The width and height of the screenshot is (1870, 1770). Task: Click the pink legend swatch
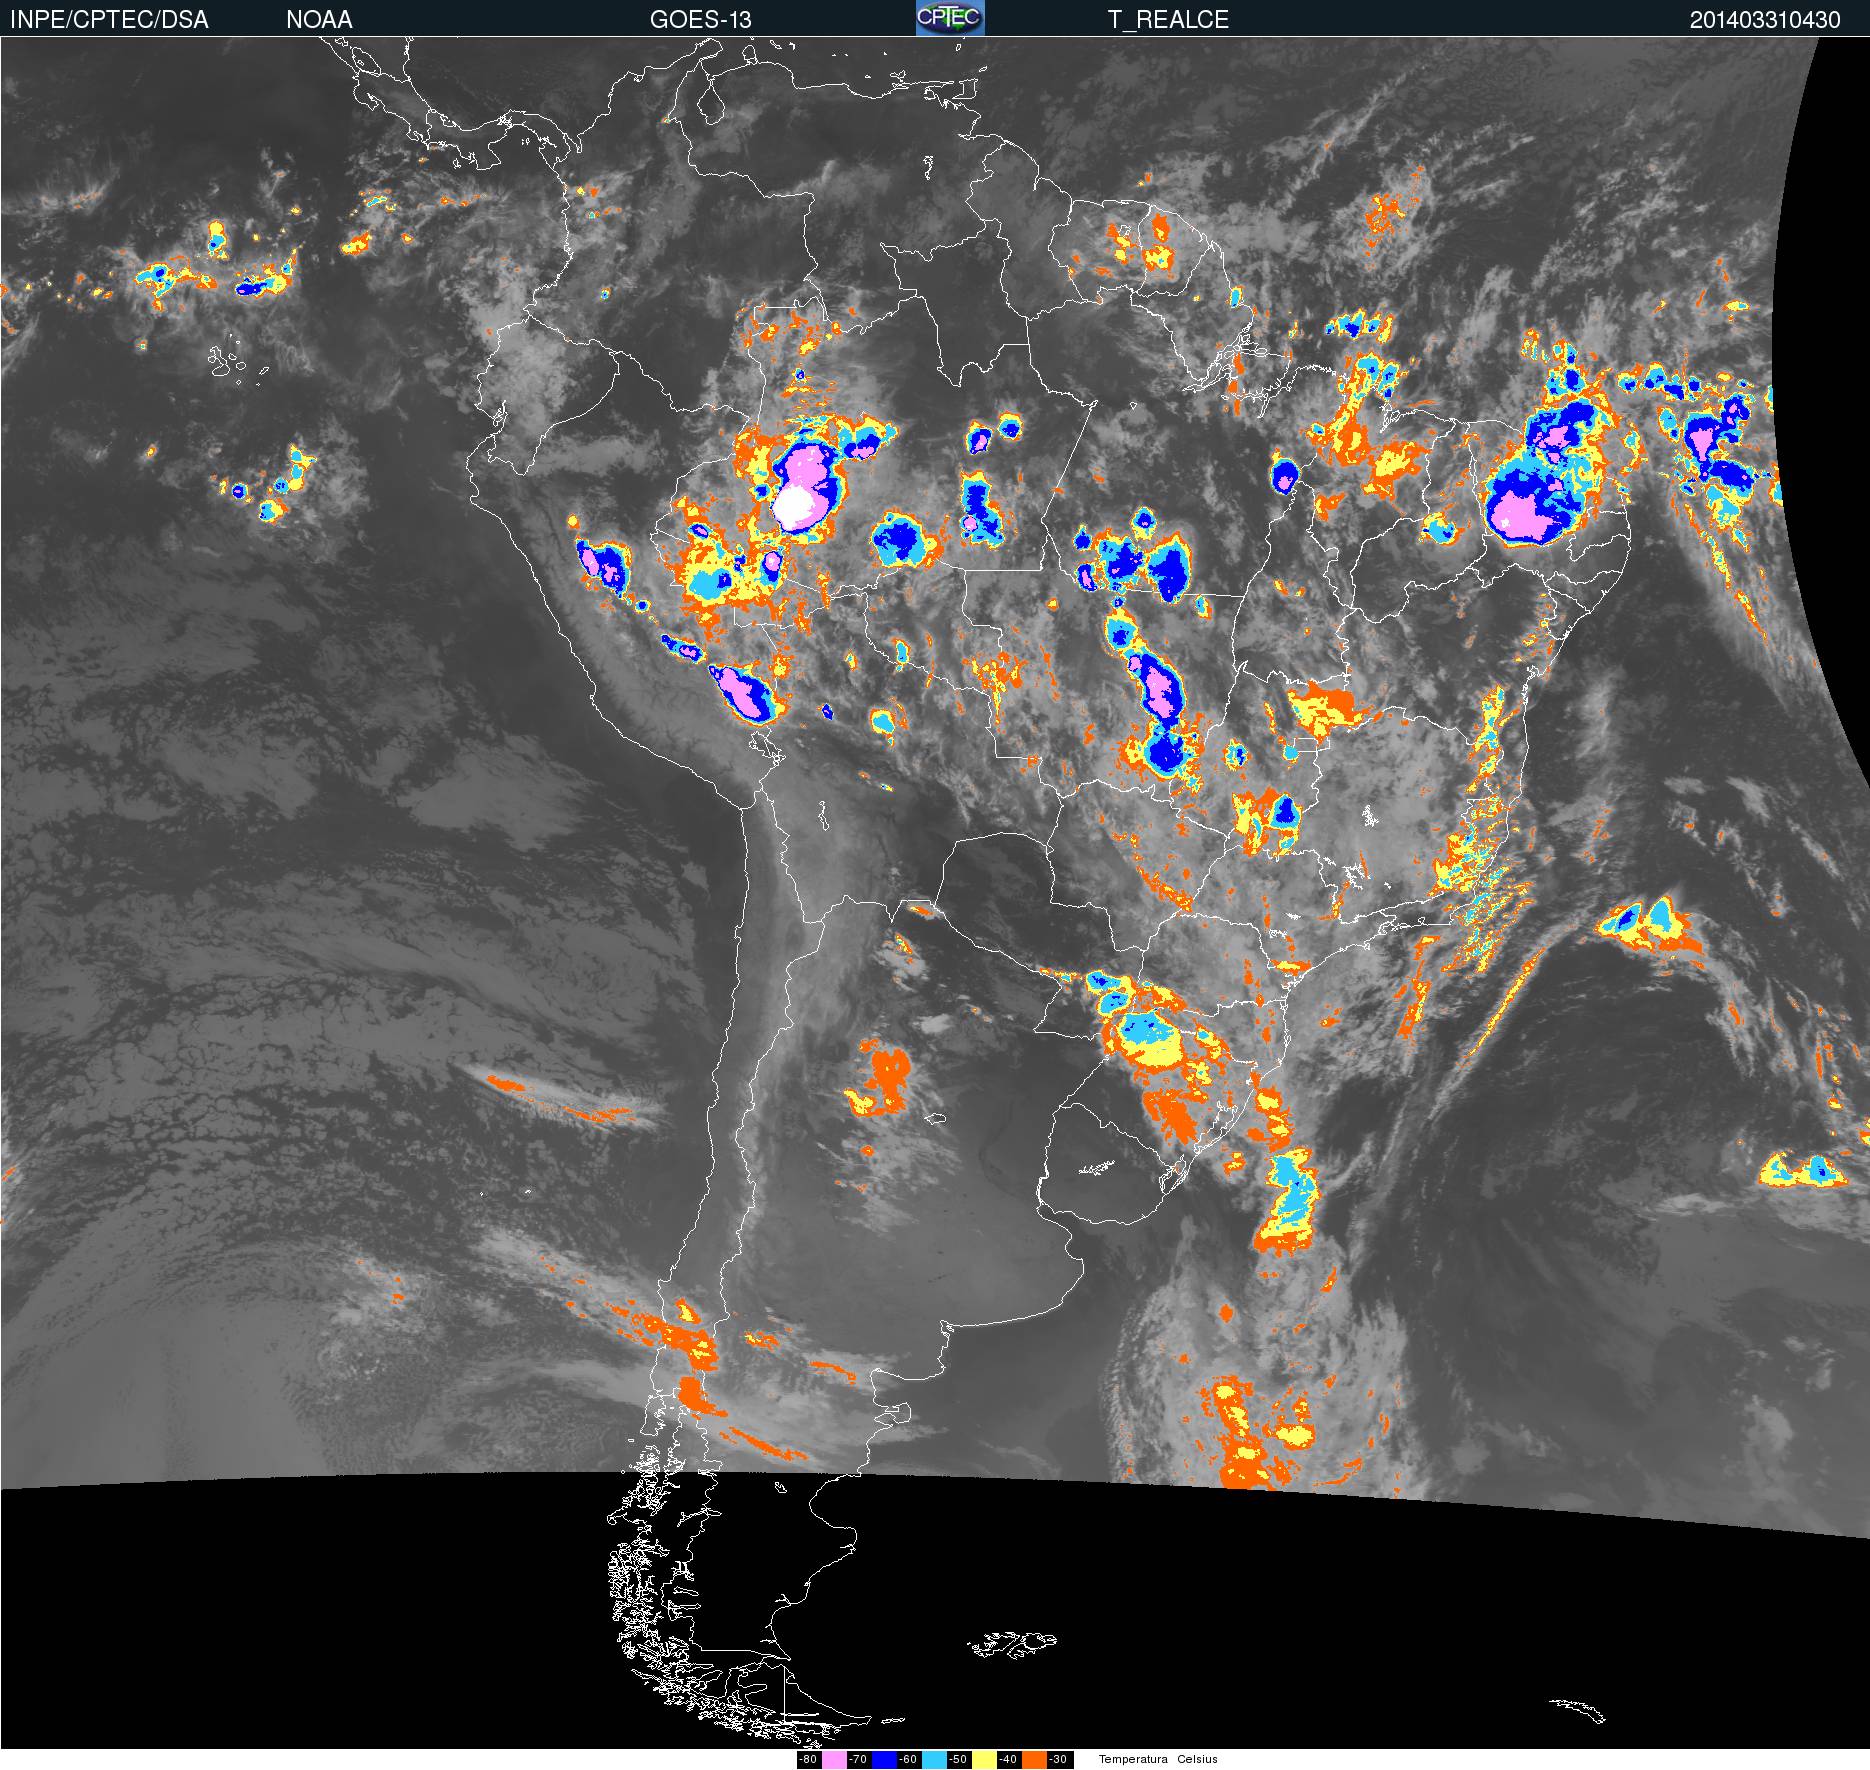click(834, 1760)
